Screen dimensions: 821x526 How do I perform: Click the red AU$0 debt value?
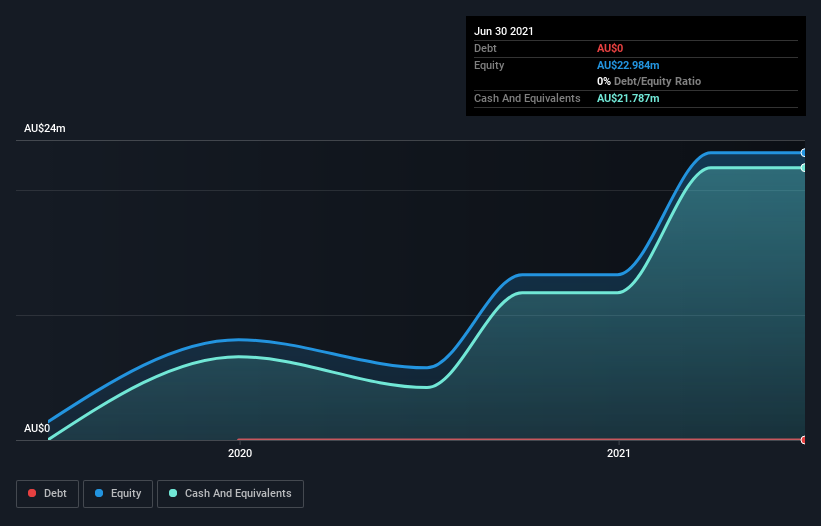(610, 48)
